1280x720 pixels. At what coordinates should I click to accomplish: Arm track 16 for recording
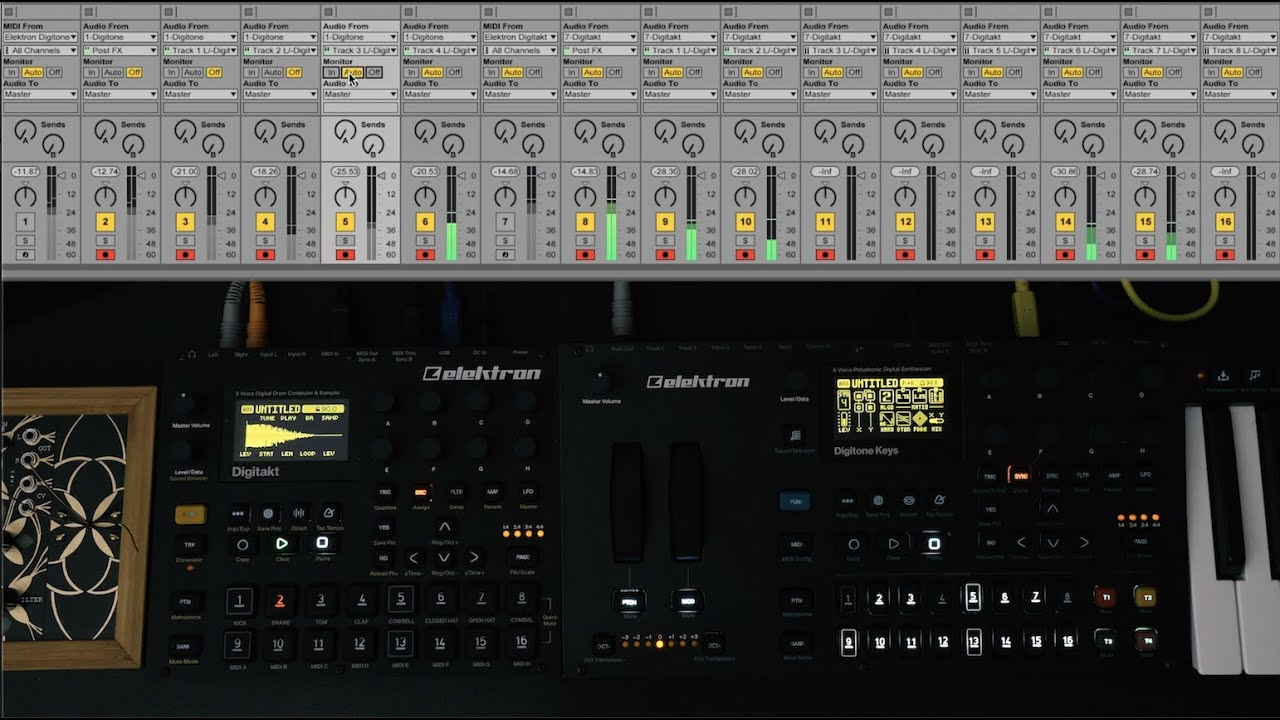(1225, 254)
